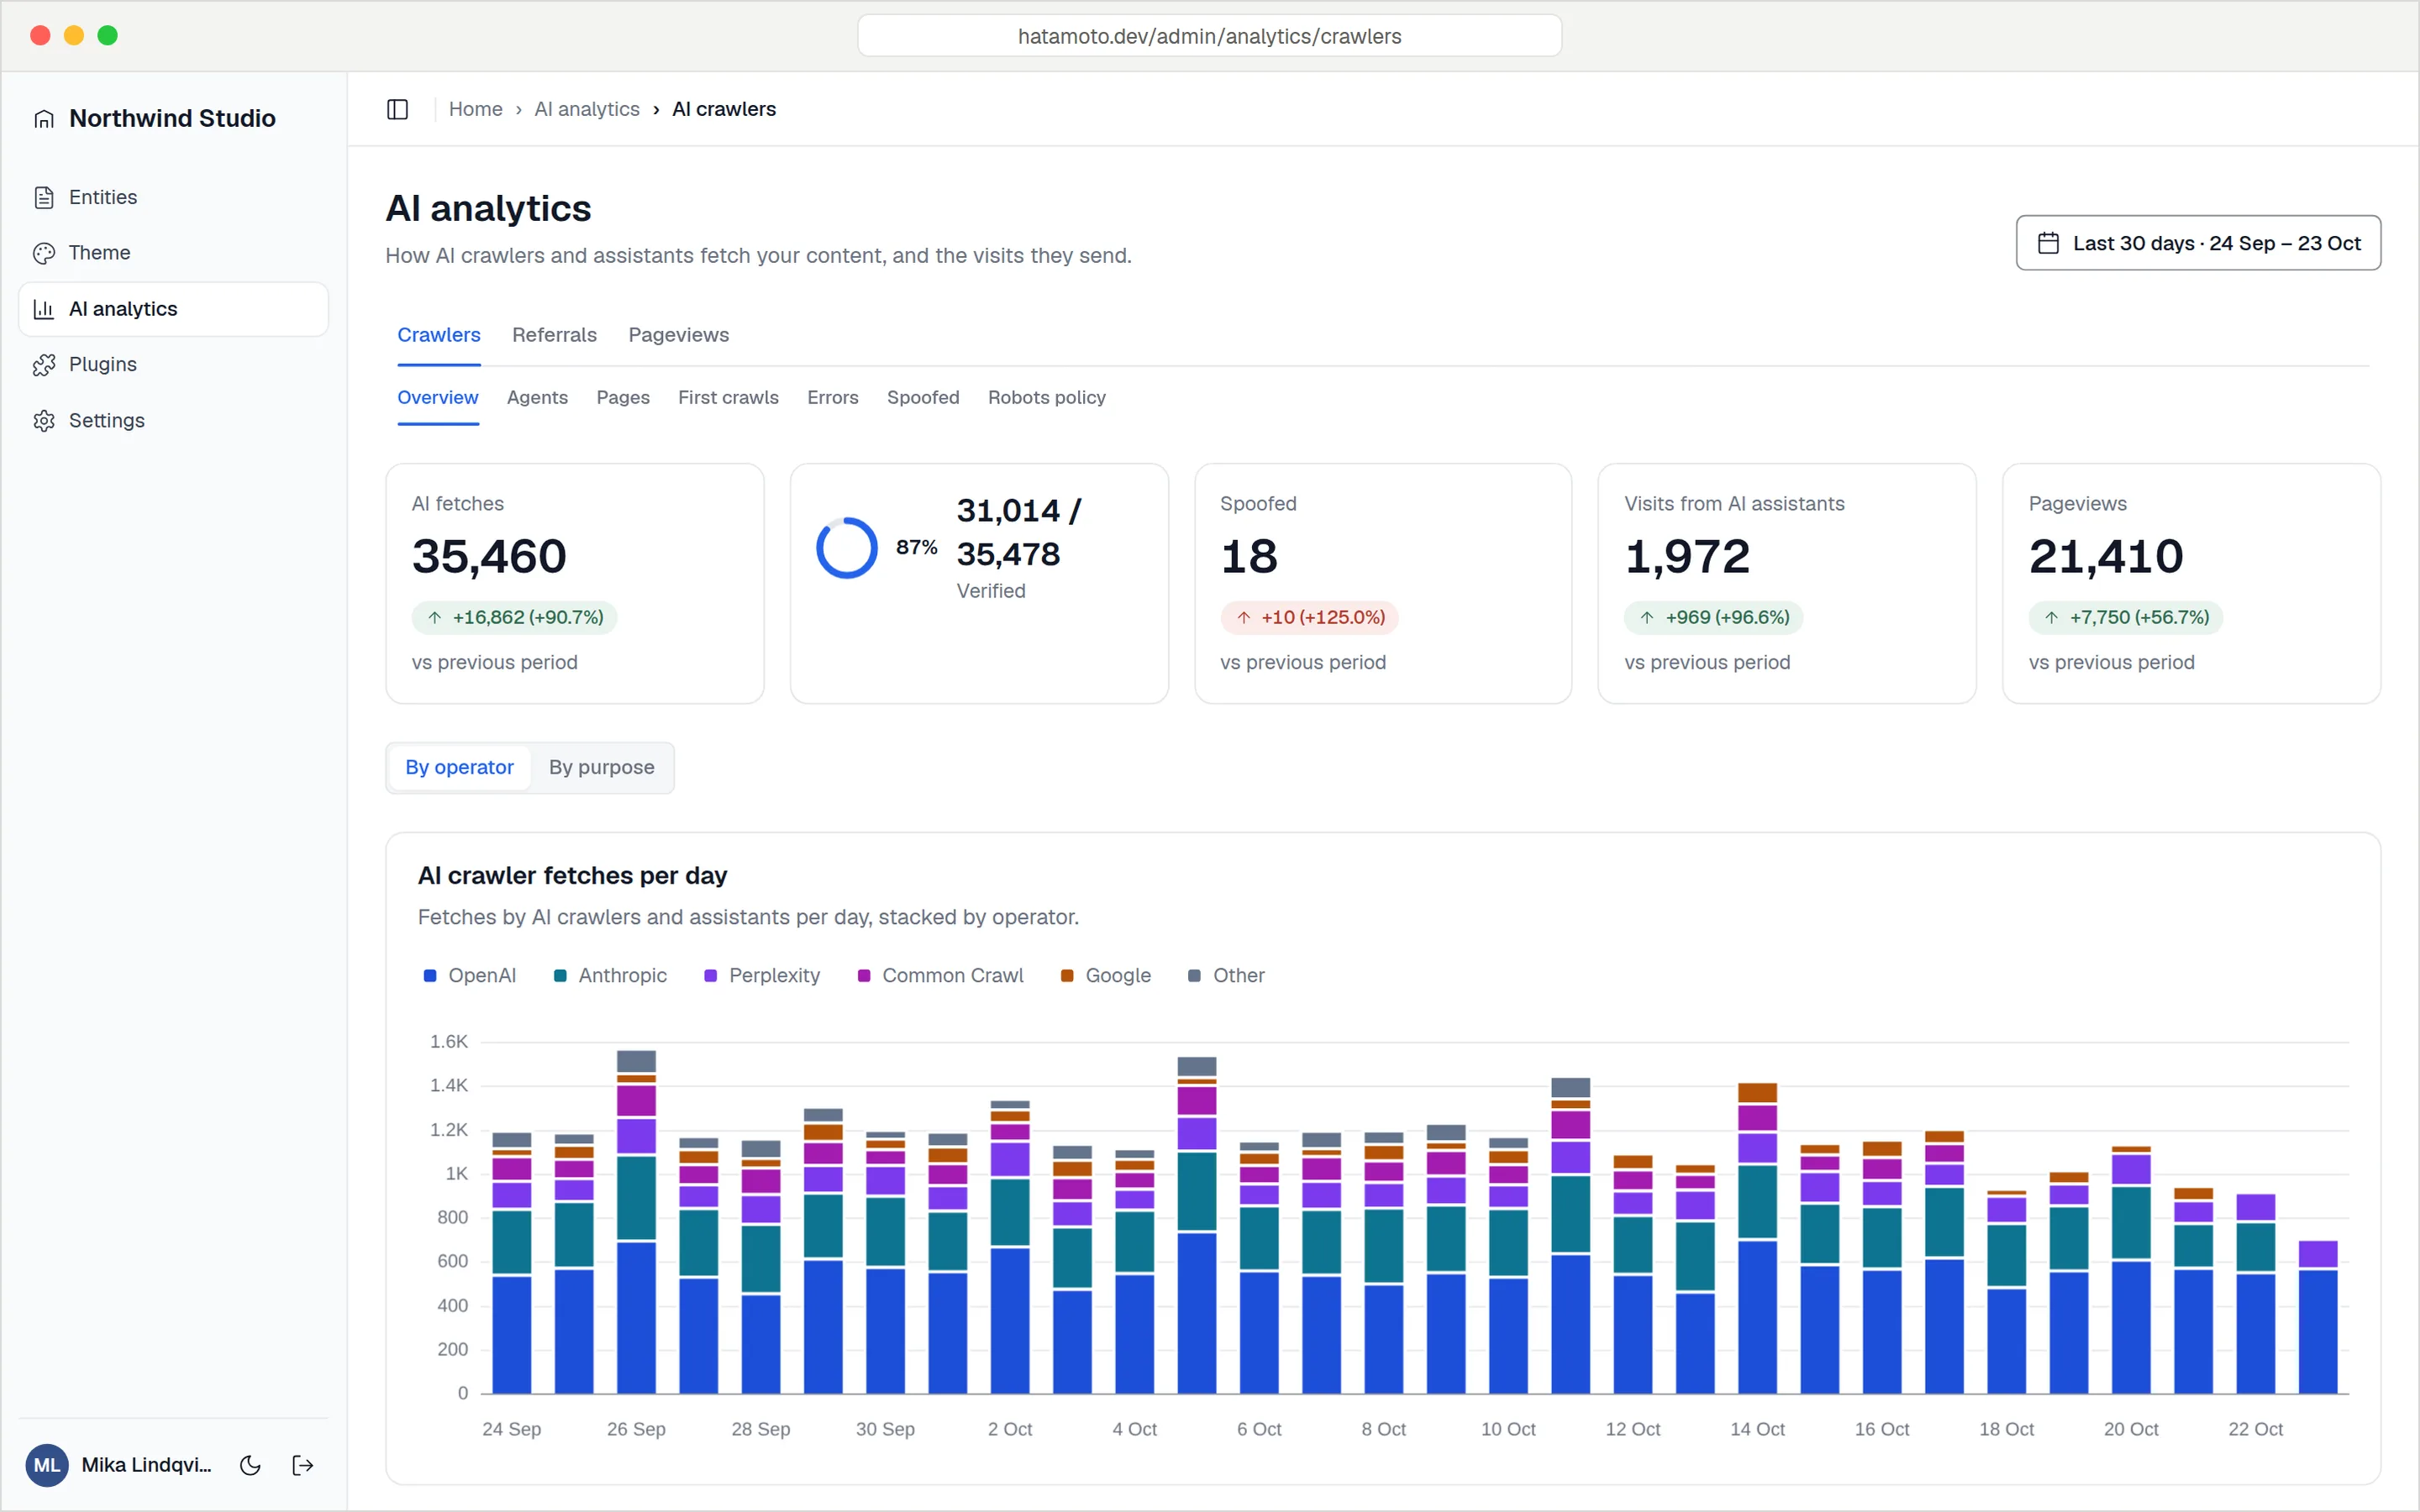Click the Northwind Studio home icon

(x=44, y=119)
